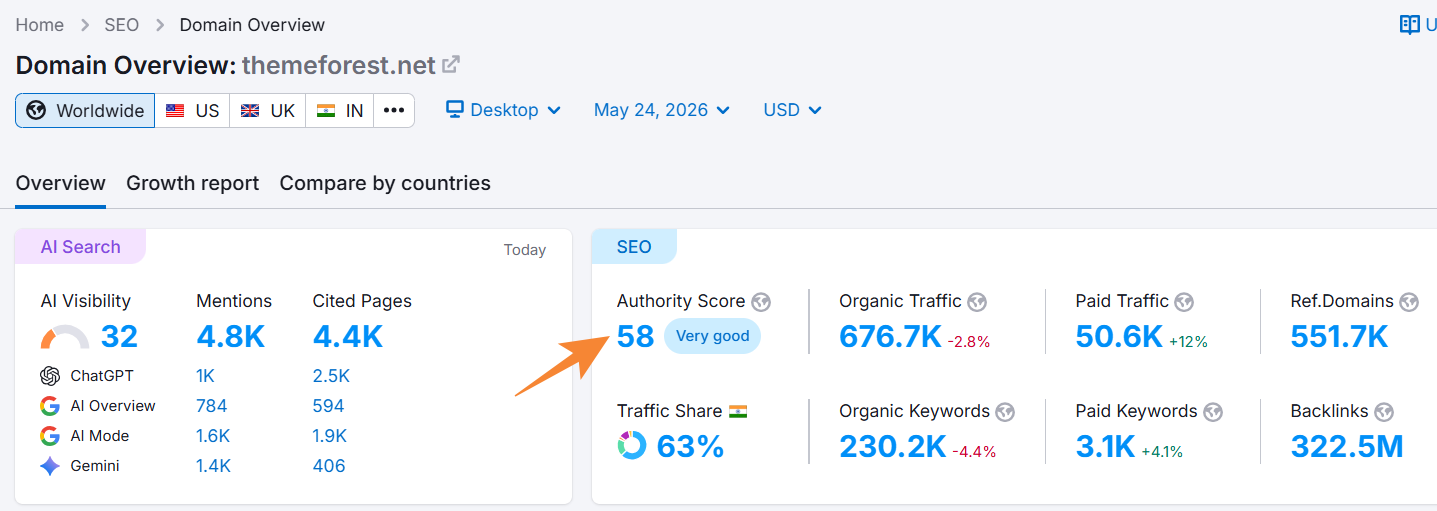Click the user manual book icon
This screenshot has width=1437, height=511.
[x=1409, y=25]
